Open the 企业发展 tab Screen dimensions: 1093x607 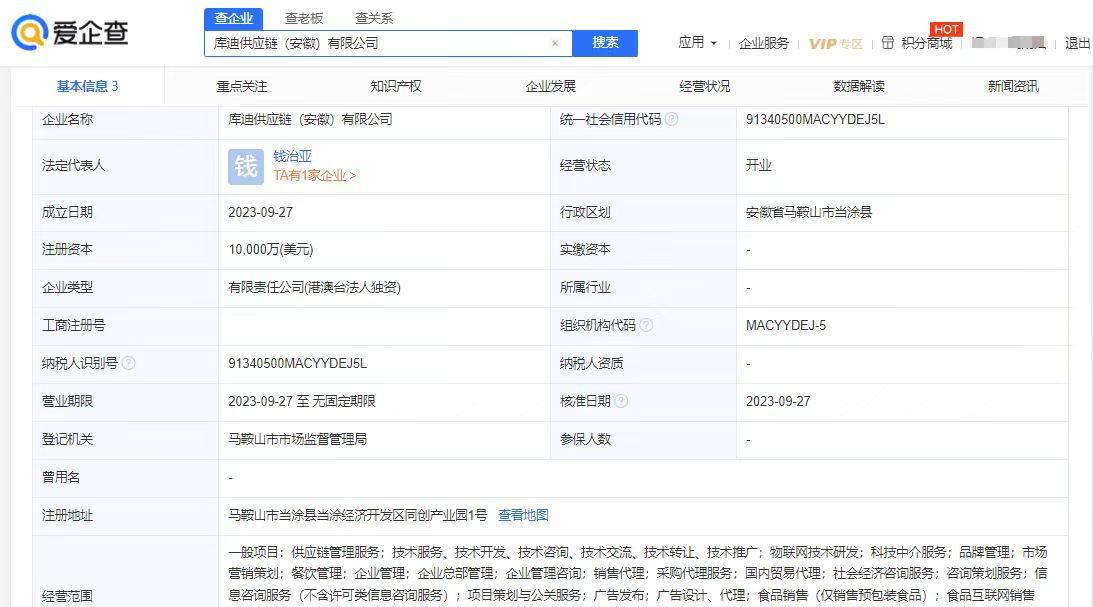(x=551, y=86)
